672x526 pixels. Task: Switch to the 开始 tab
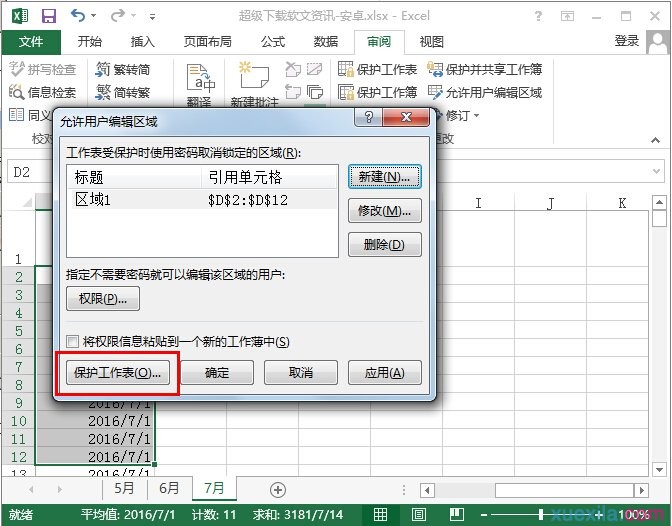90,42
